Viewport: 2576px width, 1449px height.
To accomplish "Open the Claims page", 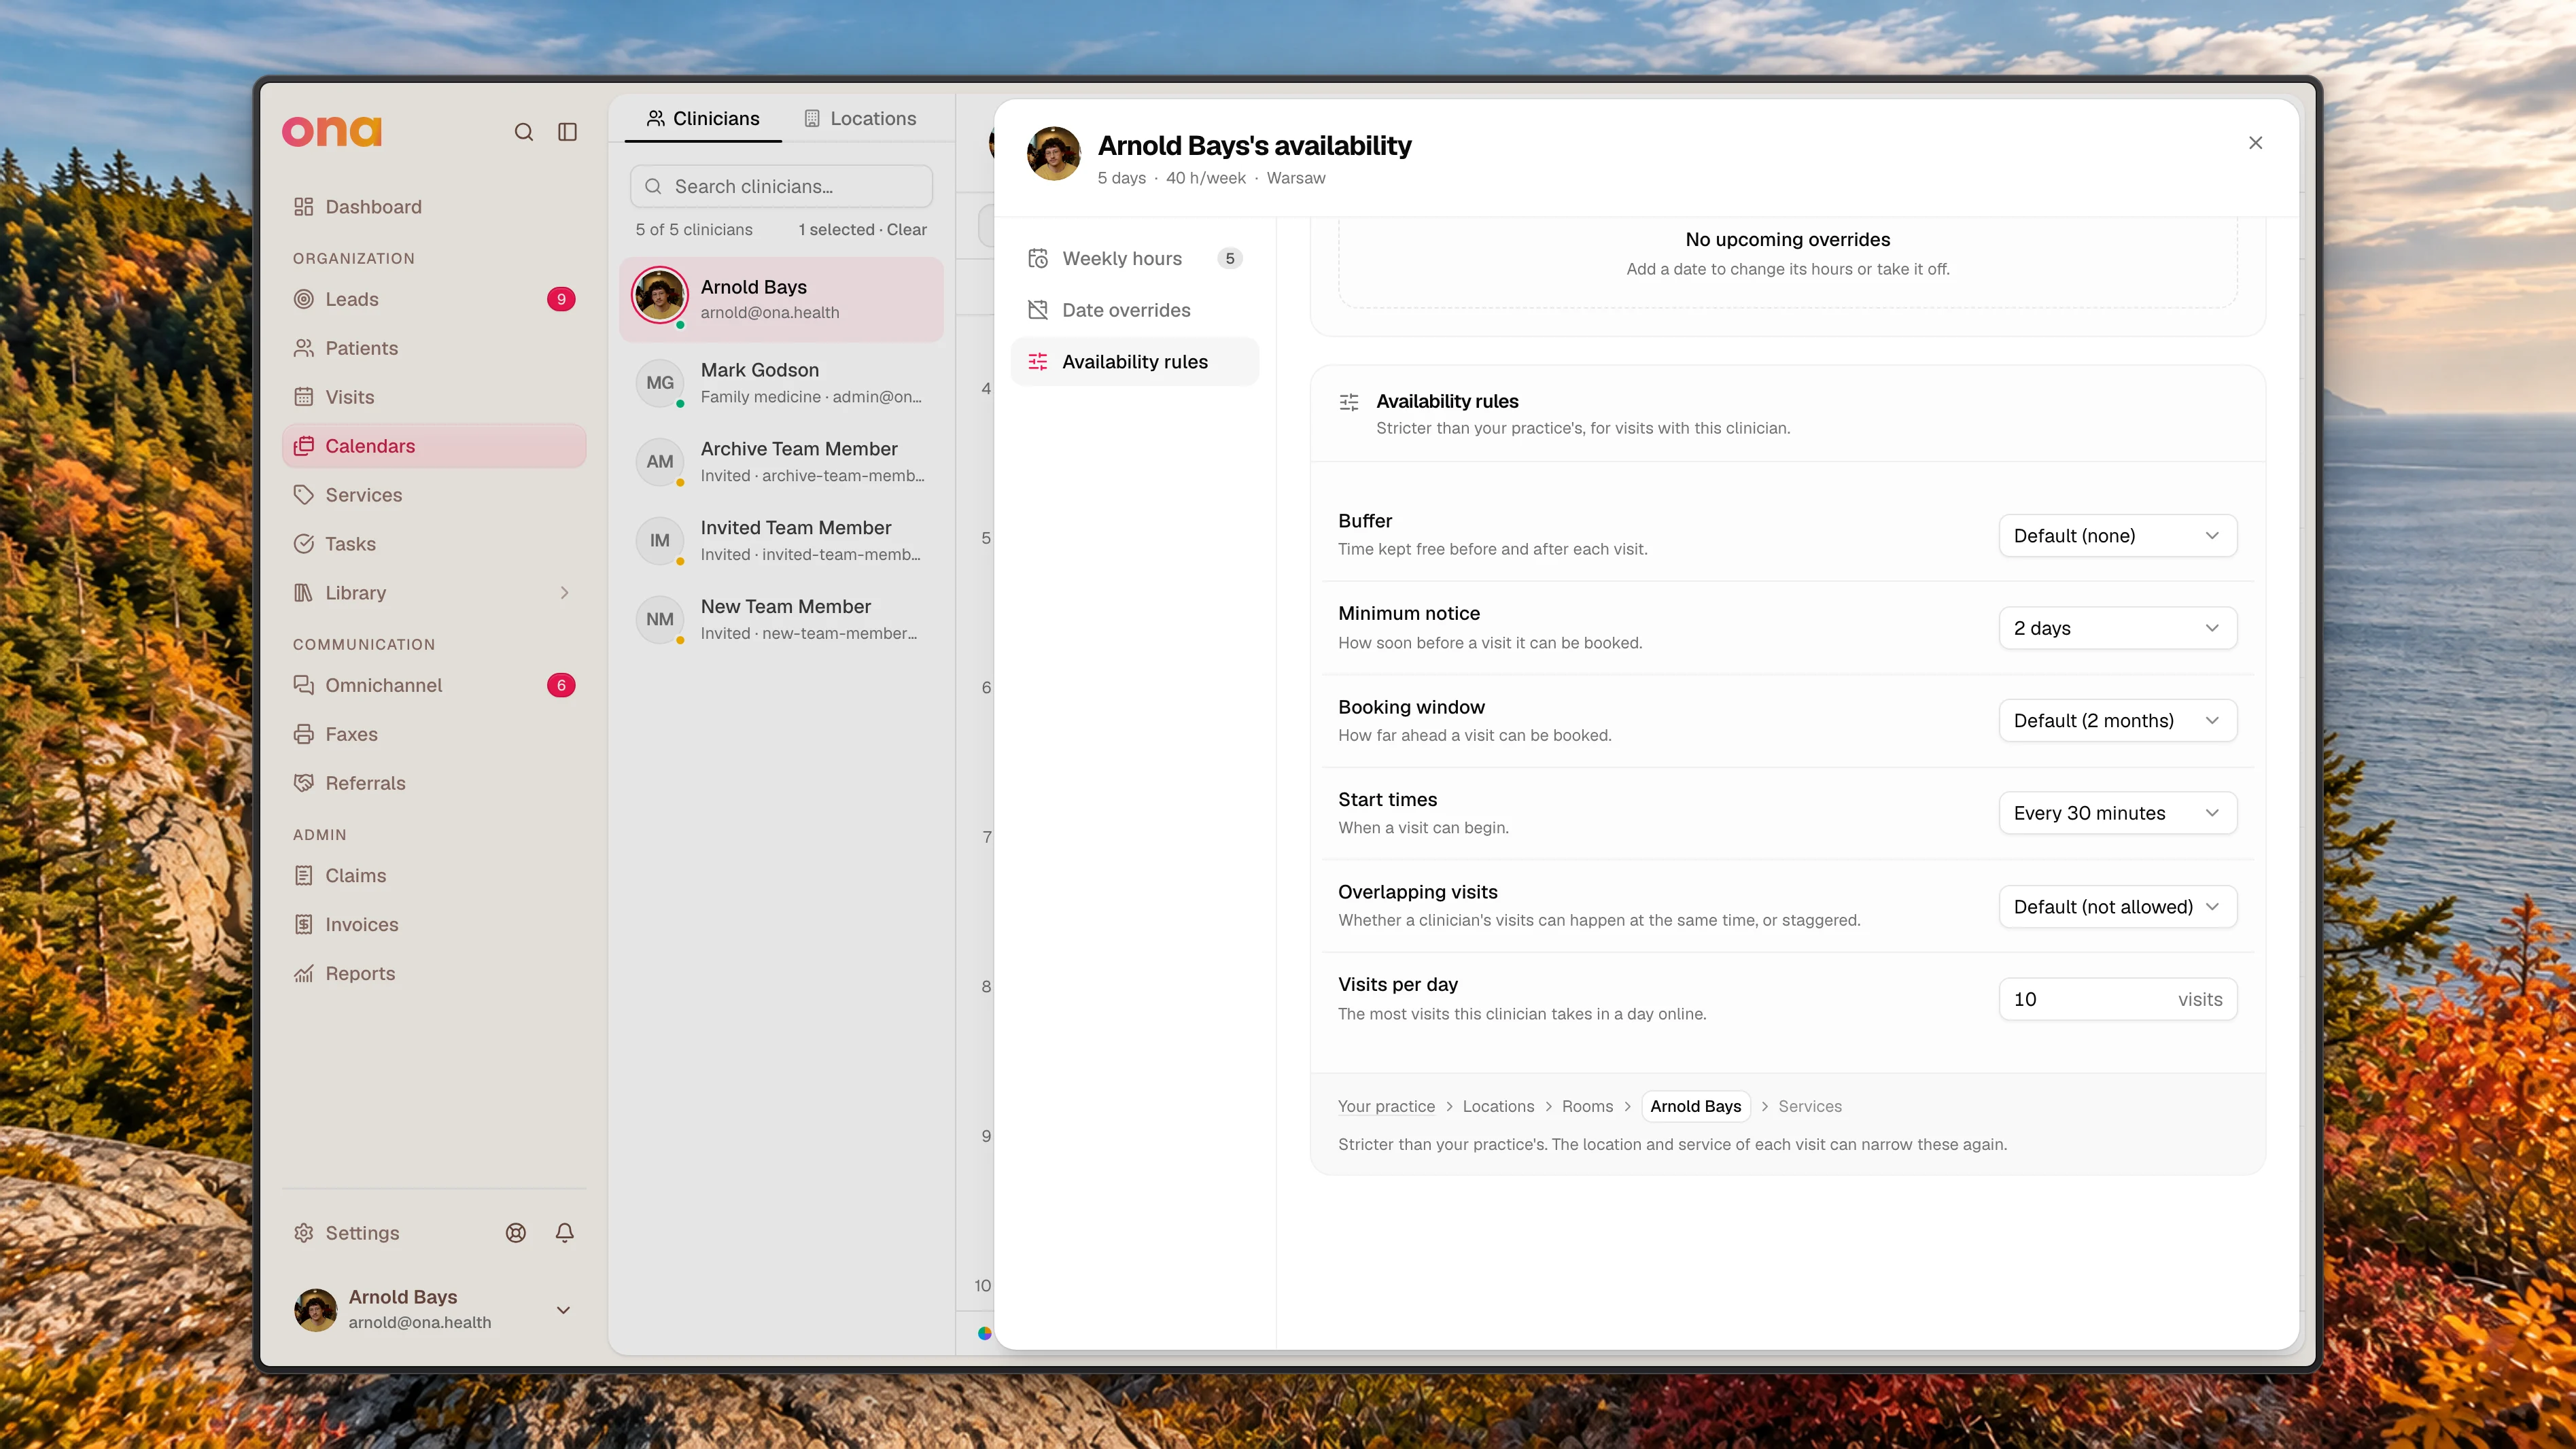I will coord(434,875).
